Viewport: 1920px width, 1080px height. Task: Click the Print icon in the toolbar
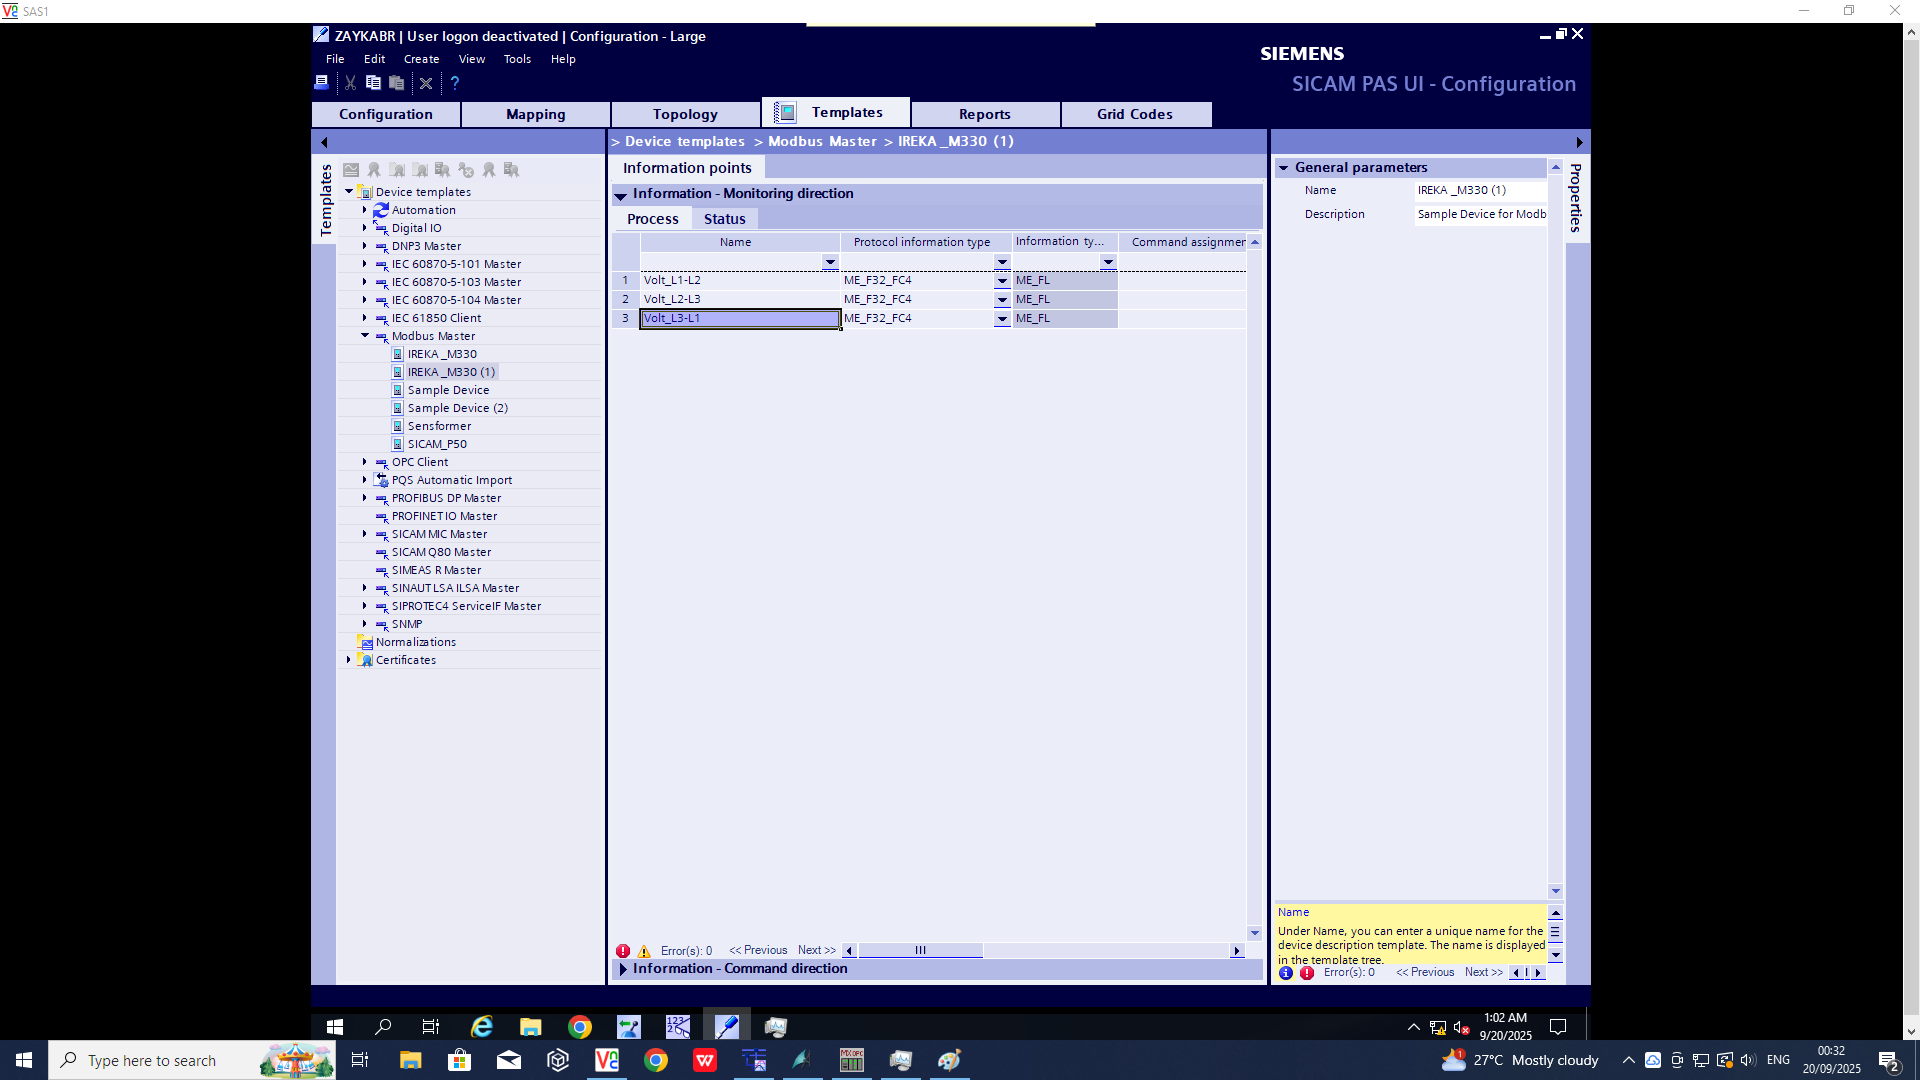322,83
